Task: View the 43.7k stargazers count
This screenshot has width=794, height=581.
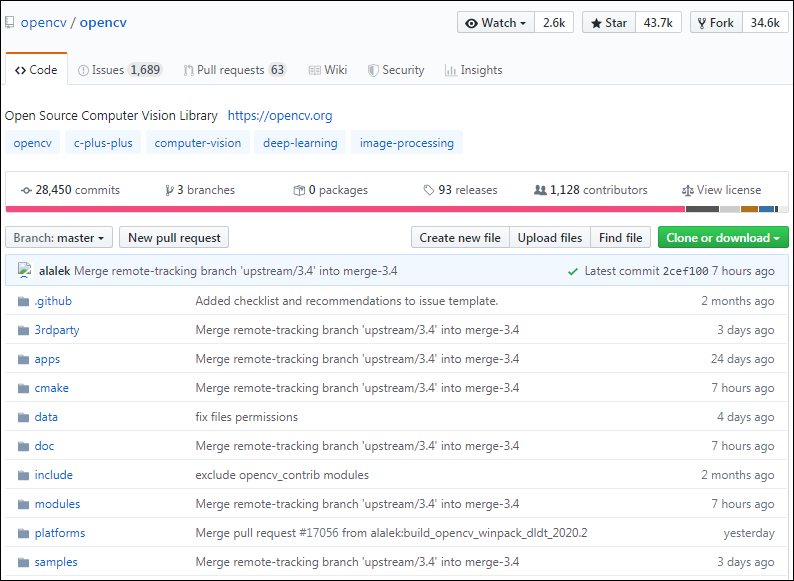Action: pos(658,23)
